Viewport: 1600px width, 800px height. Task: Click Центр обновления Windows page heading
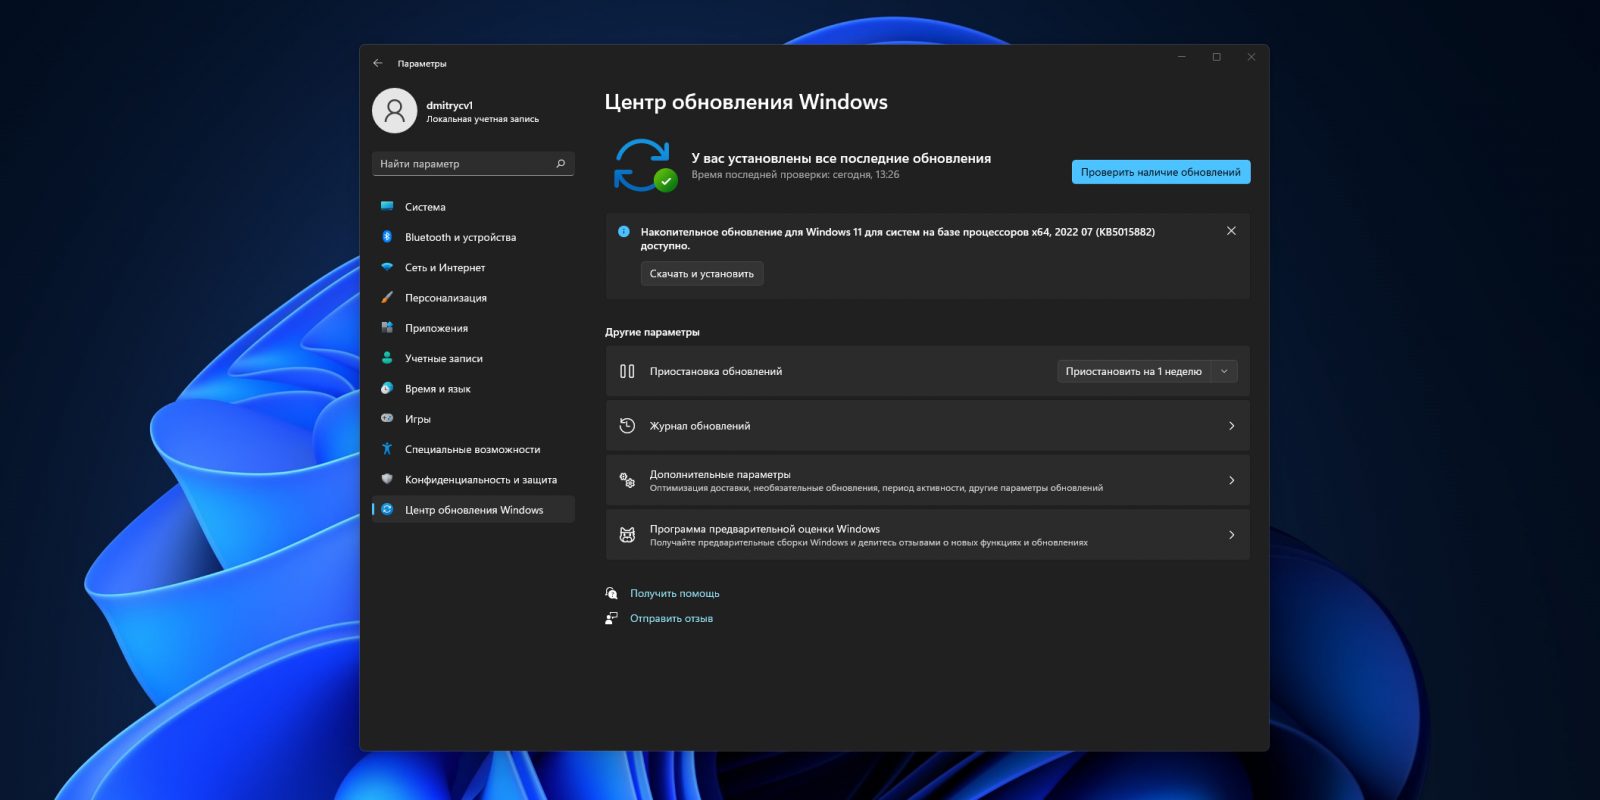(746, 102)
